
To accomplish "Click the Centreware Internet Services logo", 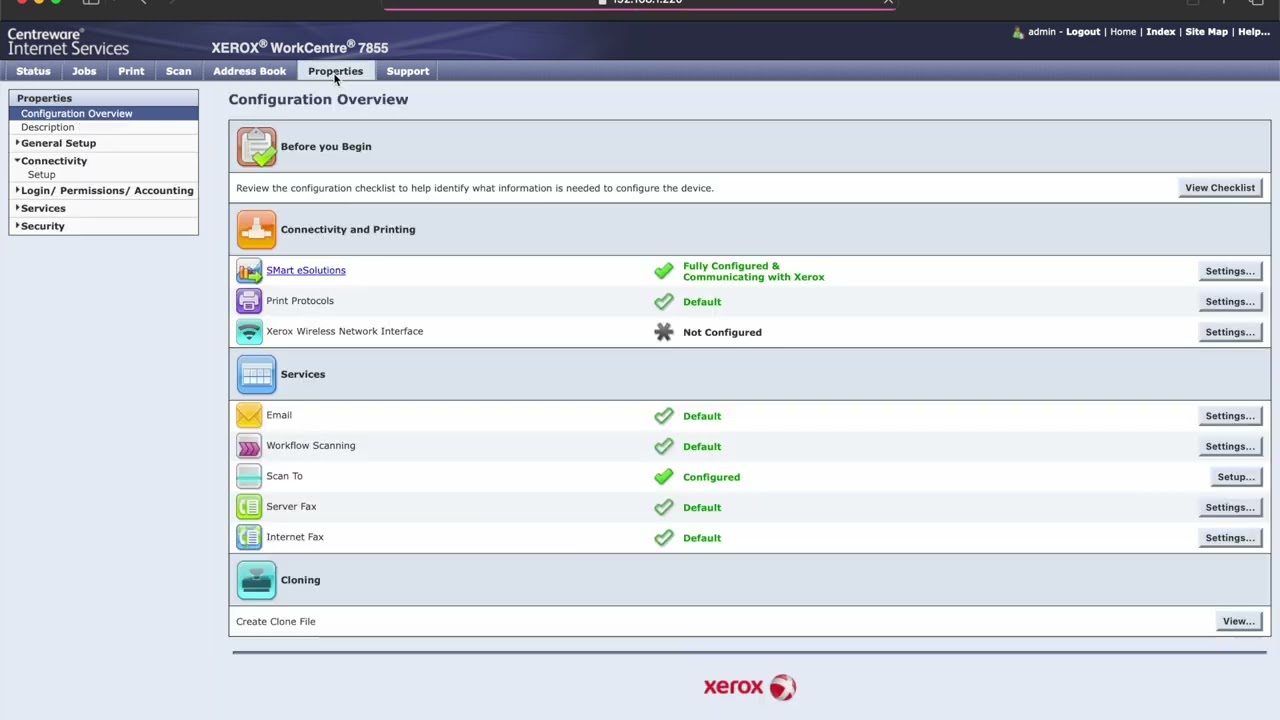I will pos(68,41).
